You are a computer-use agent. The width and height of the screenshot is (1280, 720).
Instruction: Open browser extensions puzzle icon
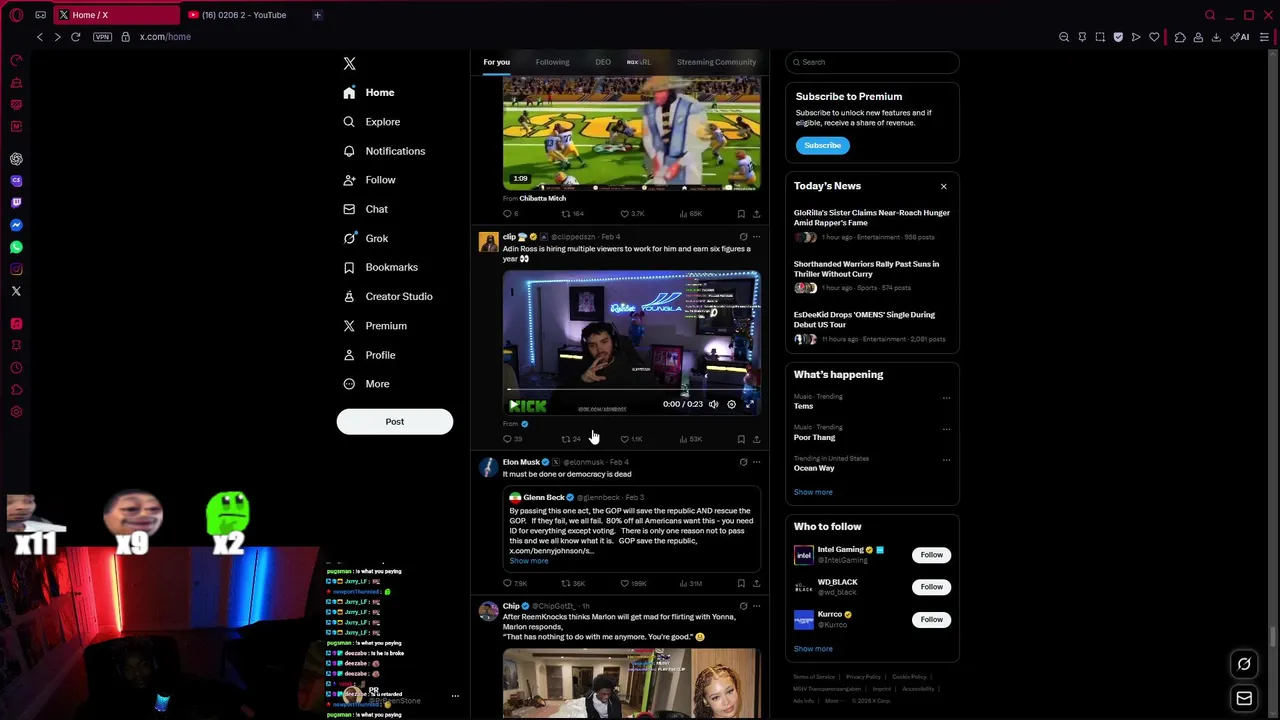point(1180,37)
